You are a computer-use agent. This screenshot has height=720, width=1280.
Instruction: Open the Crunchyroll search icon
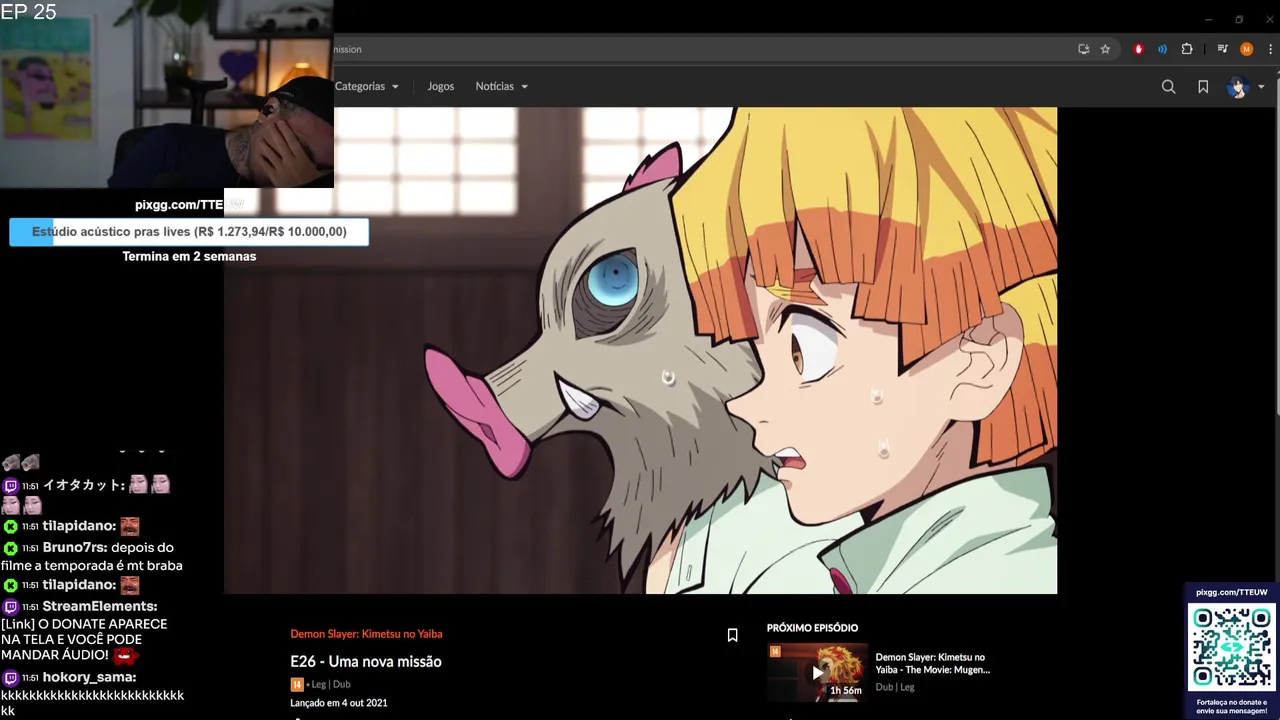click(1168, 87)
